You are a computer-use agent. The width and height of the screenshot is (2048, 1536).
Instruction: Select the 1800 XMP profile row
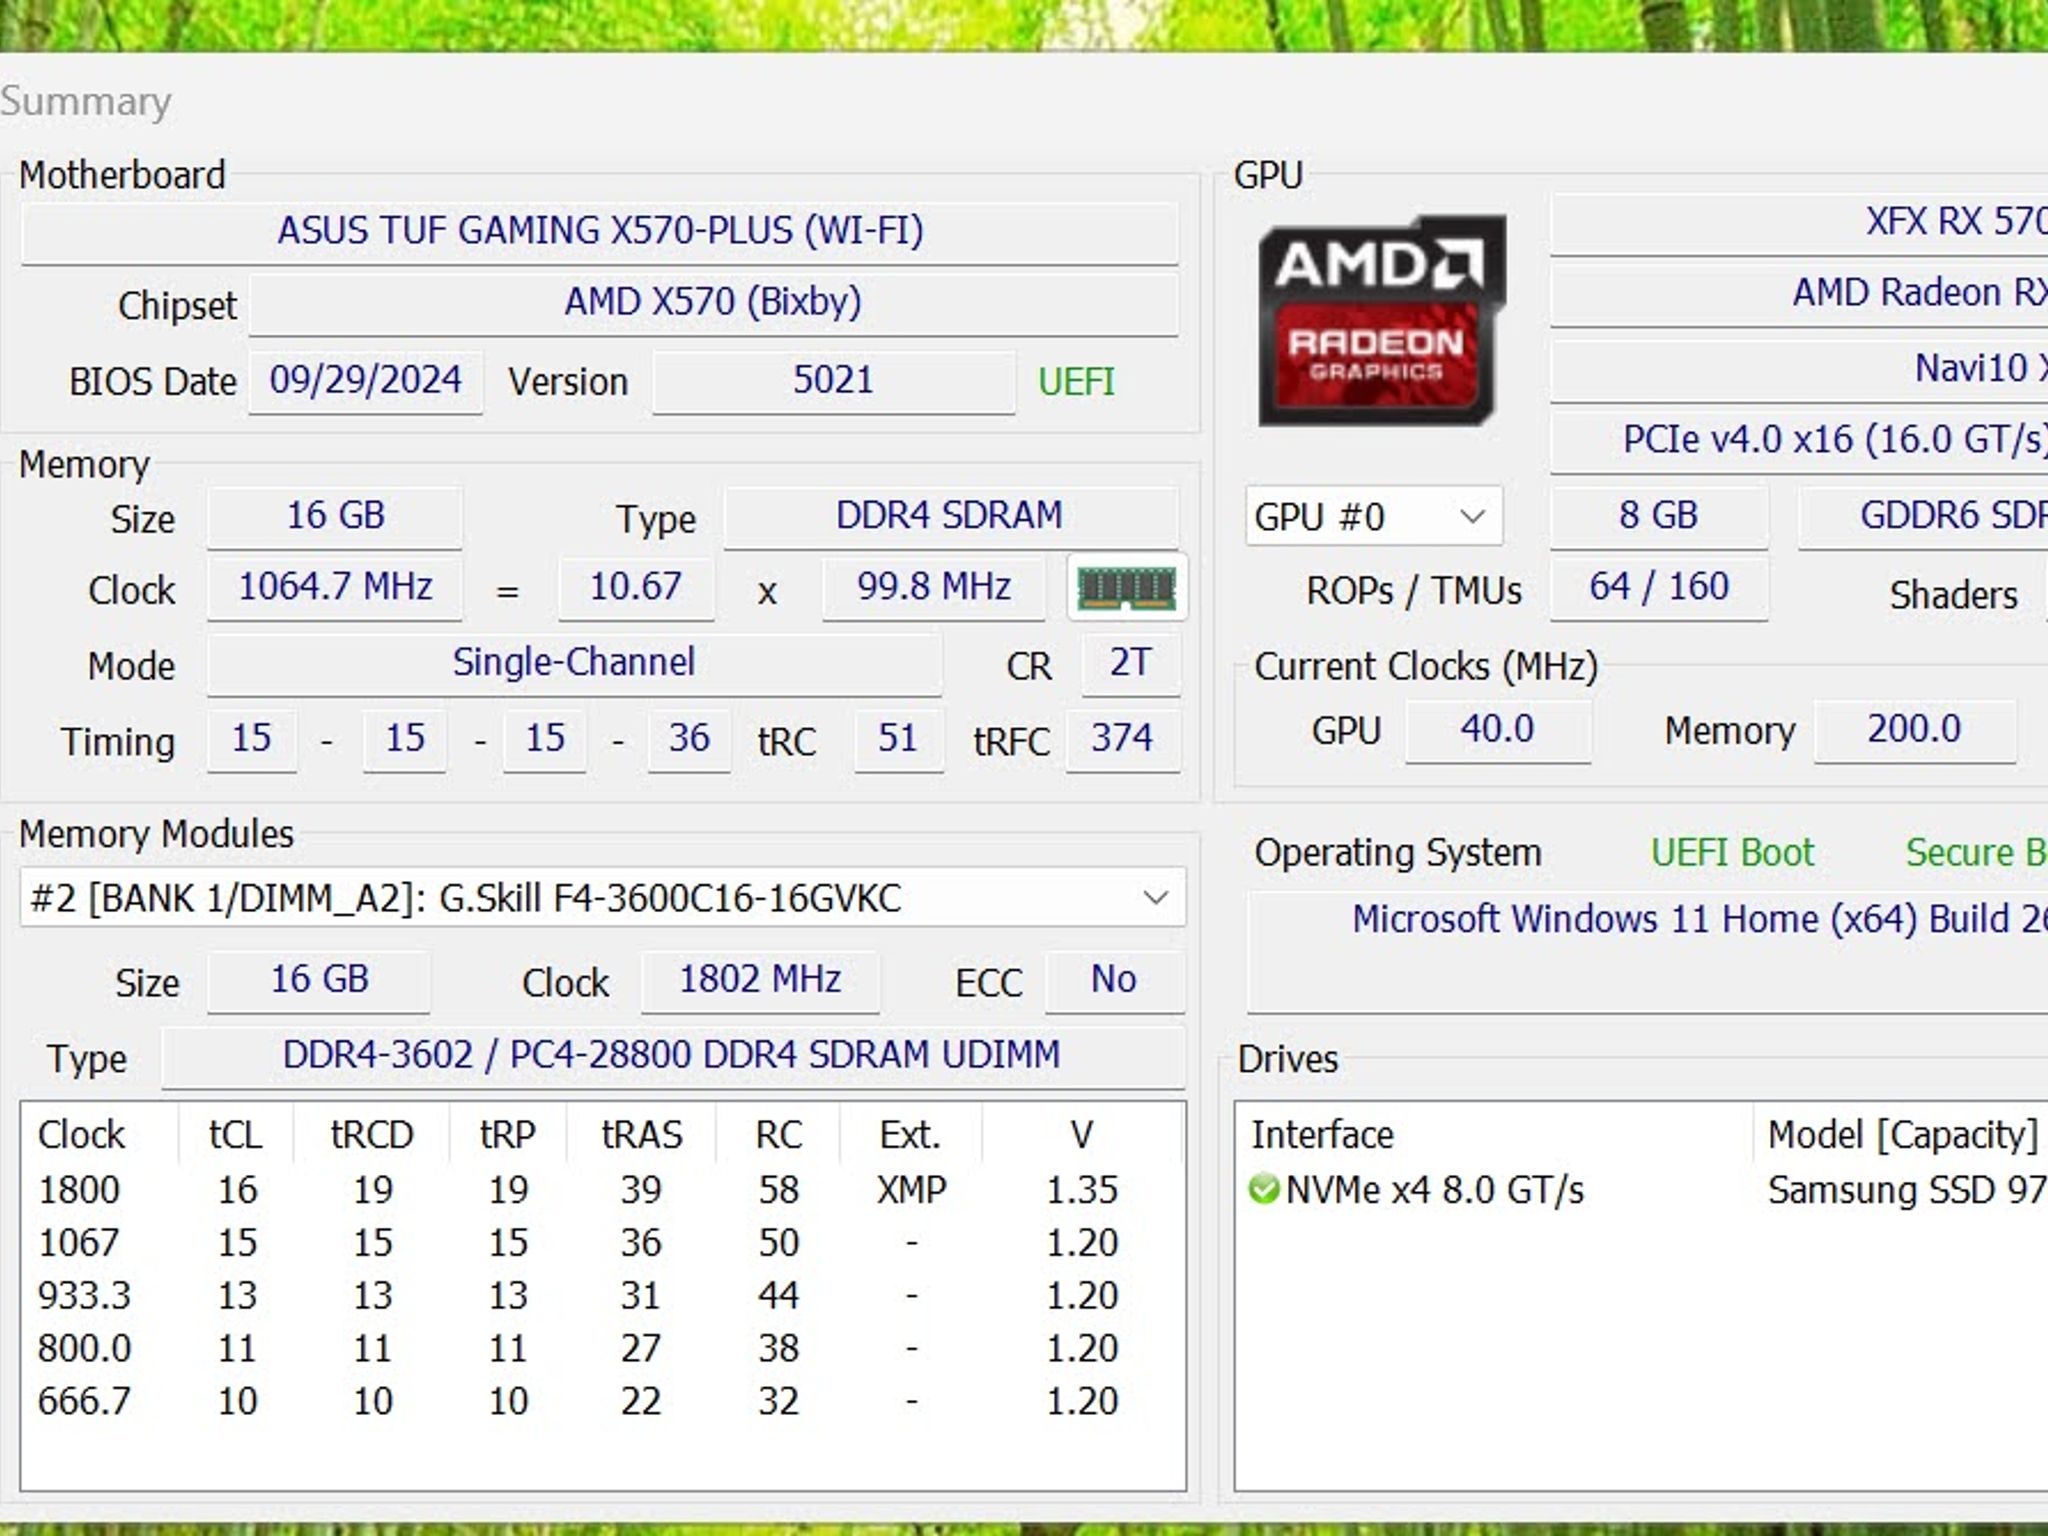pos(602,1190)
